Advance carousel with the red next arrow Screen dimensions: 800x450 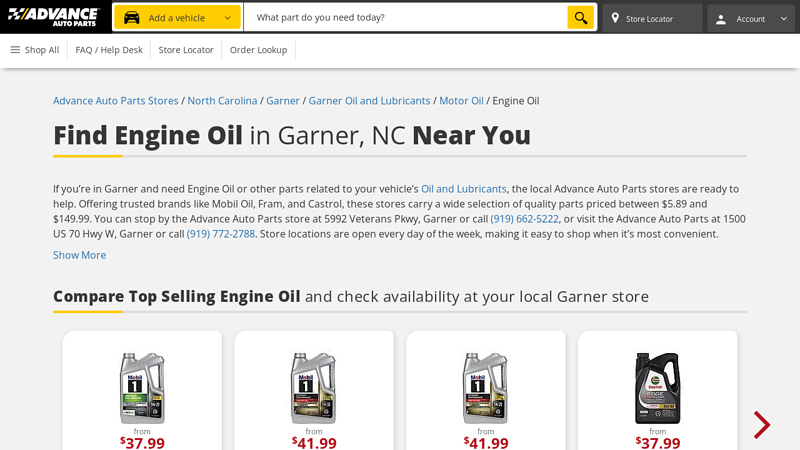pyautogui.click(x=762, y=424)
